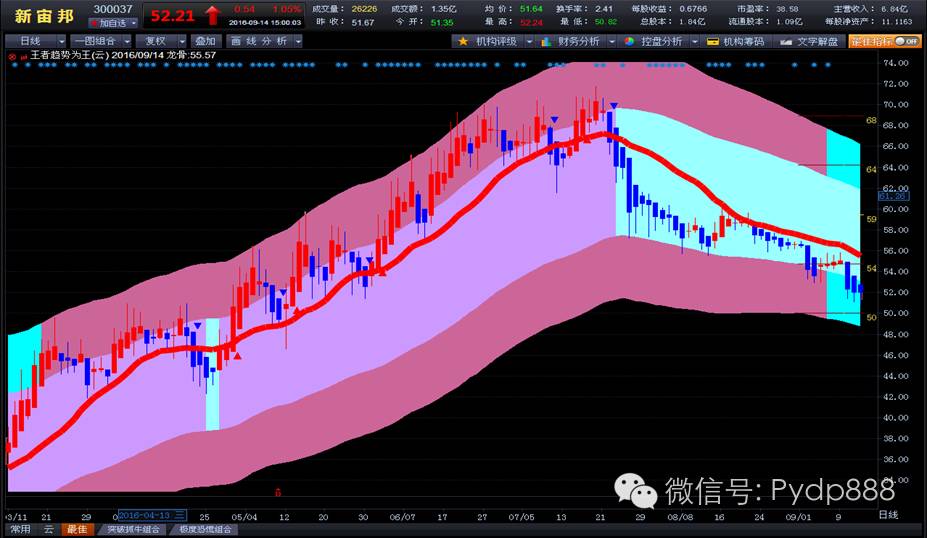927x538 pixels.
Task: Click the 09/01 date axis label
Action: (798, 517)
